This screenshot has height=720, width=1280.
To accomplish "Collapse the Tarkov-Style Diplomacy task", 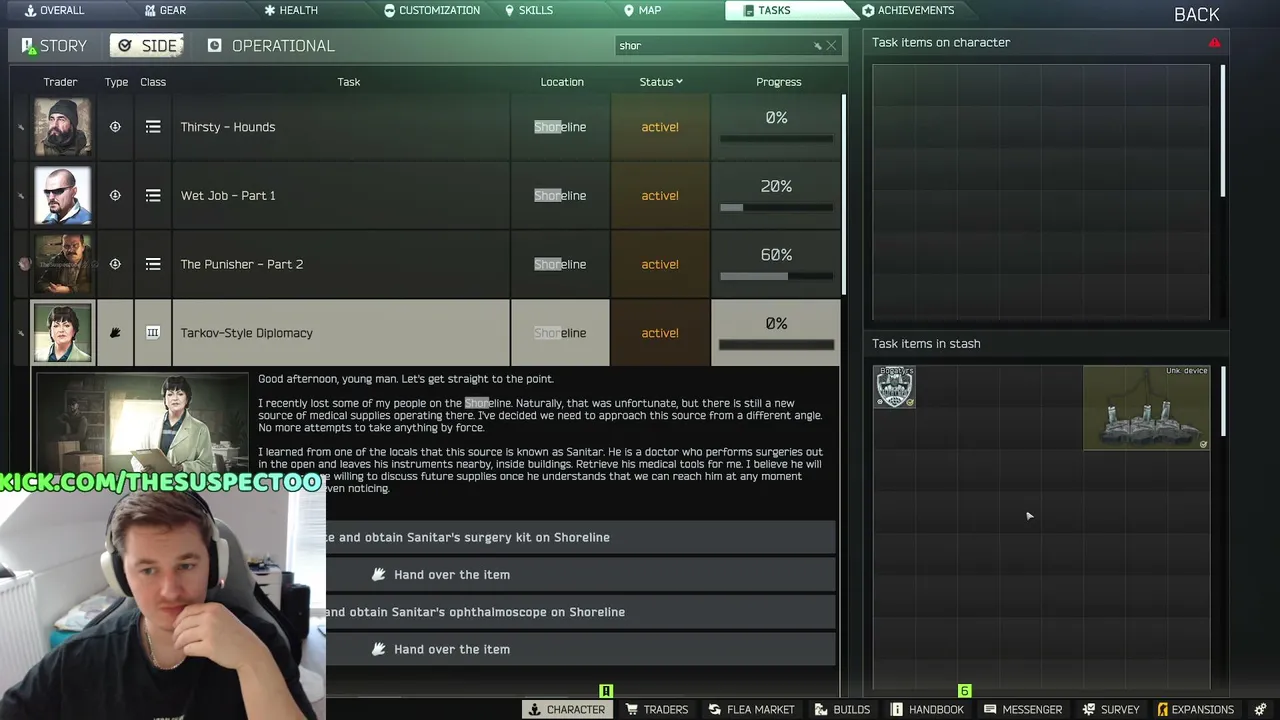I will [341, 333].
